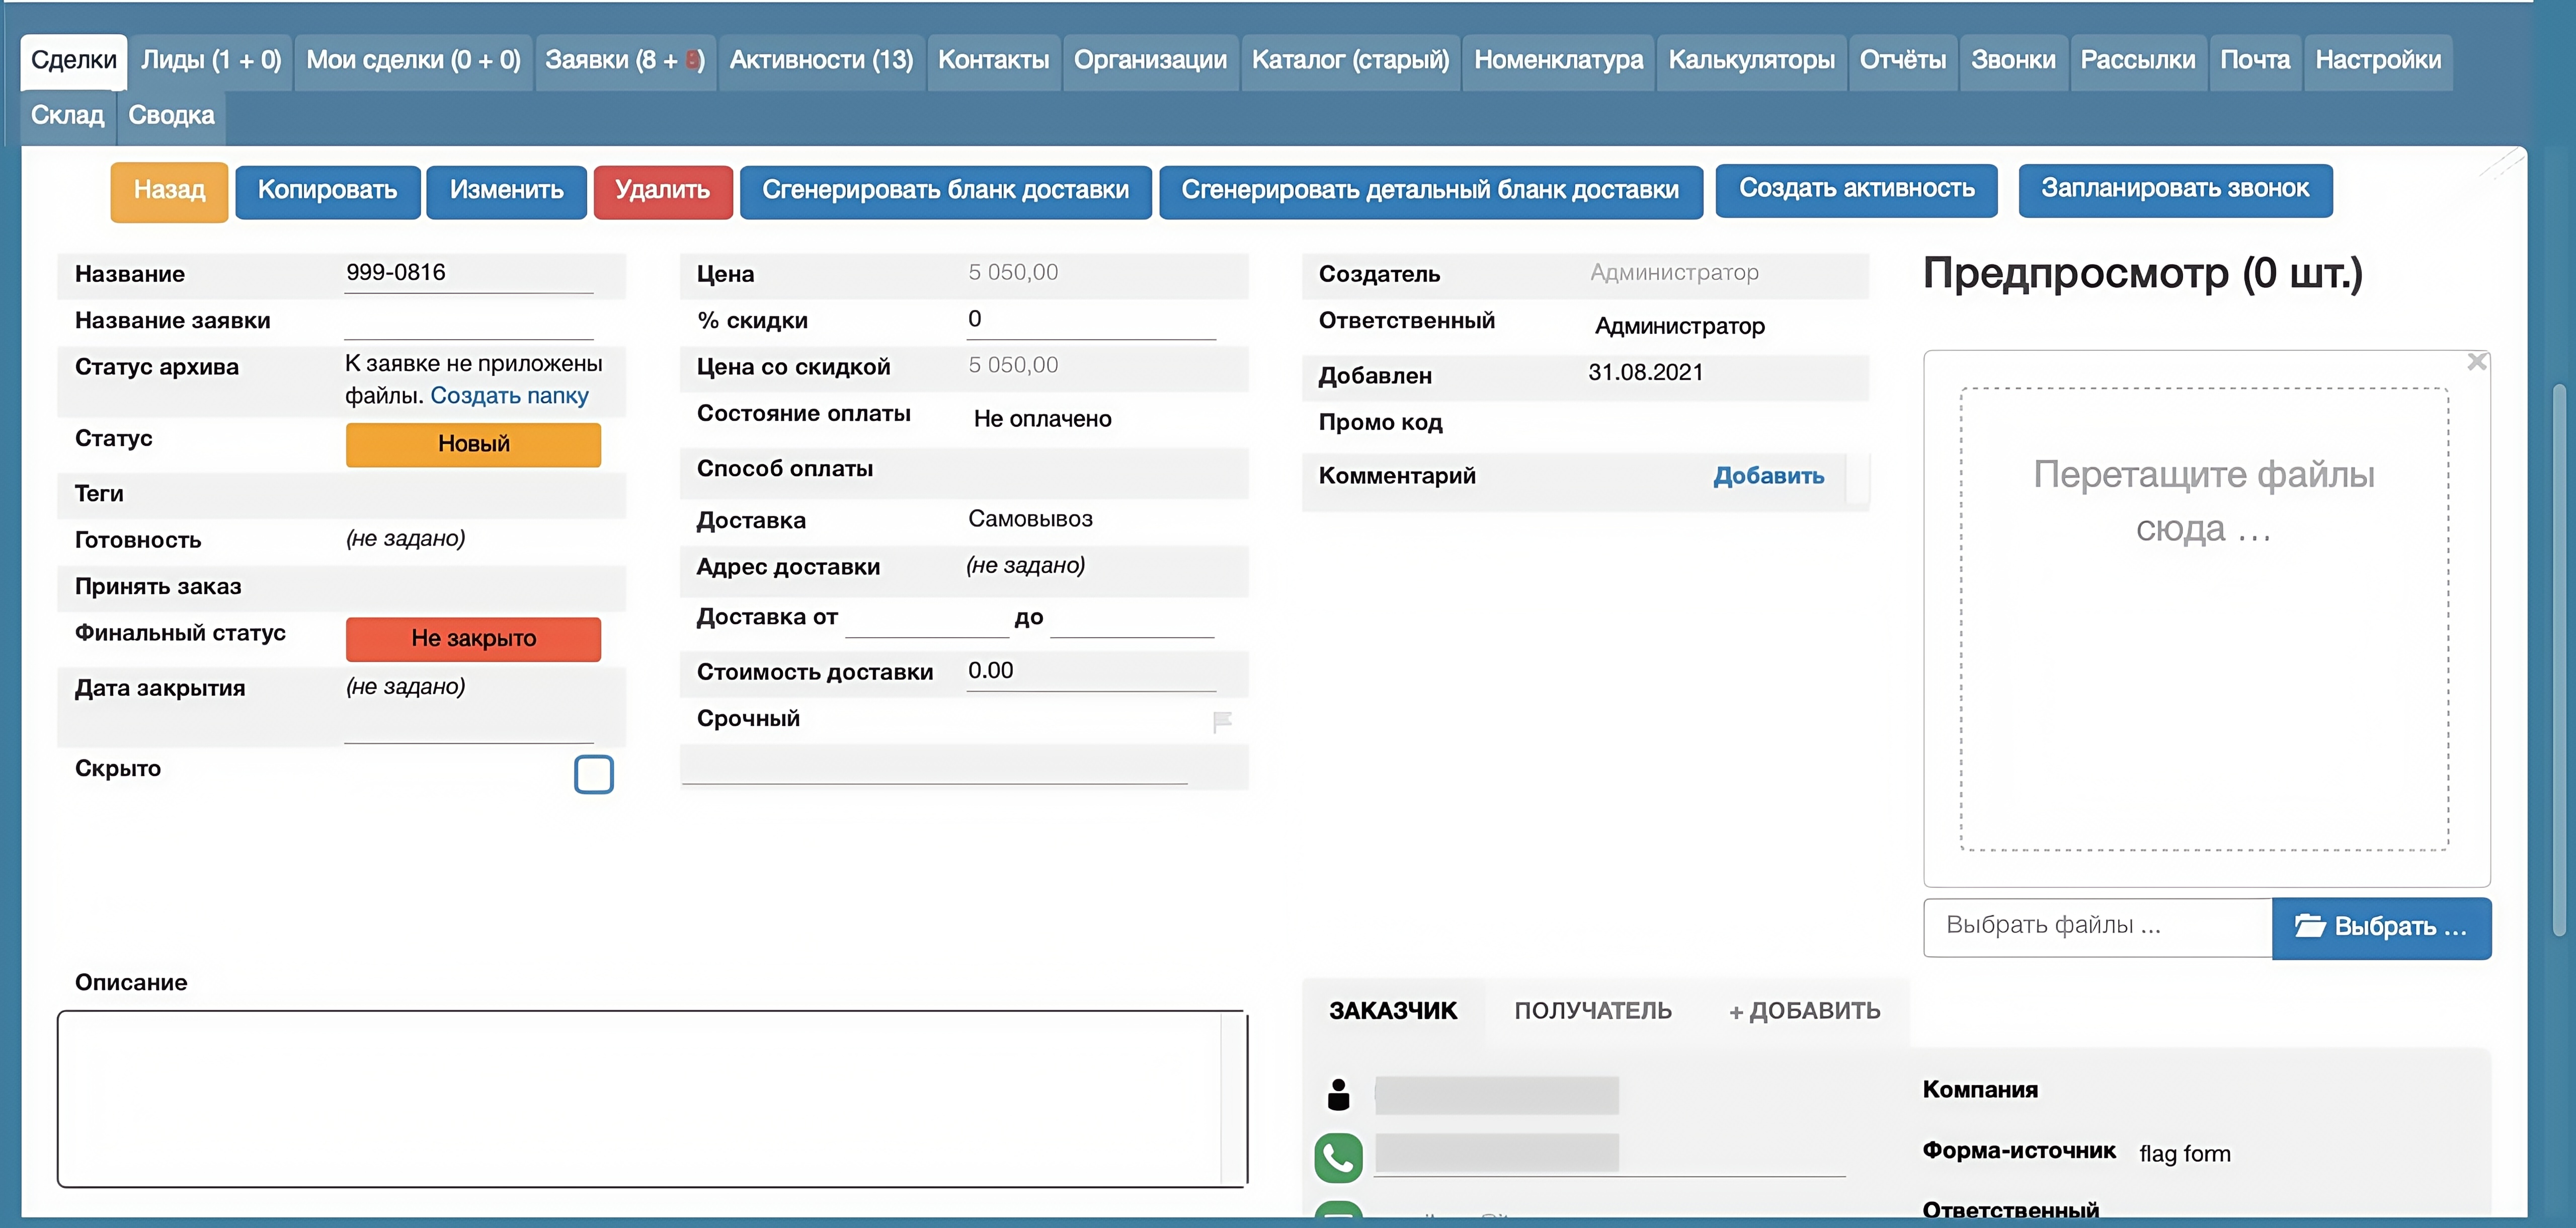Go to Заявки tab
The image size is (2576, 1228).
pyautogui.click(x=625, y=61)
